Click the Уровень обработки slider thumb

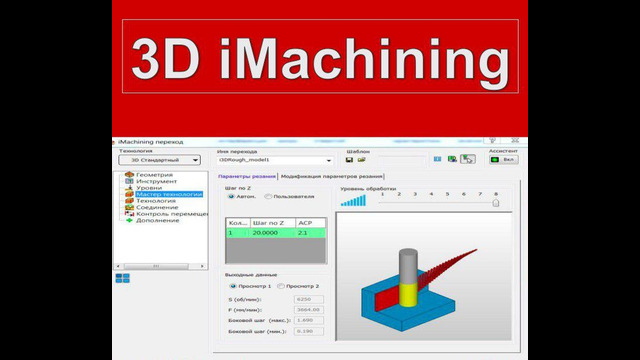[x=496, y=203]
